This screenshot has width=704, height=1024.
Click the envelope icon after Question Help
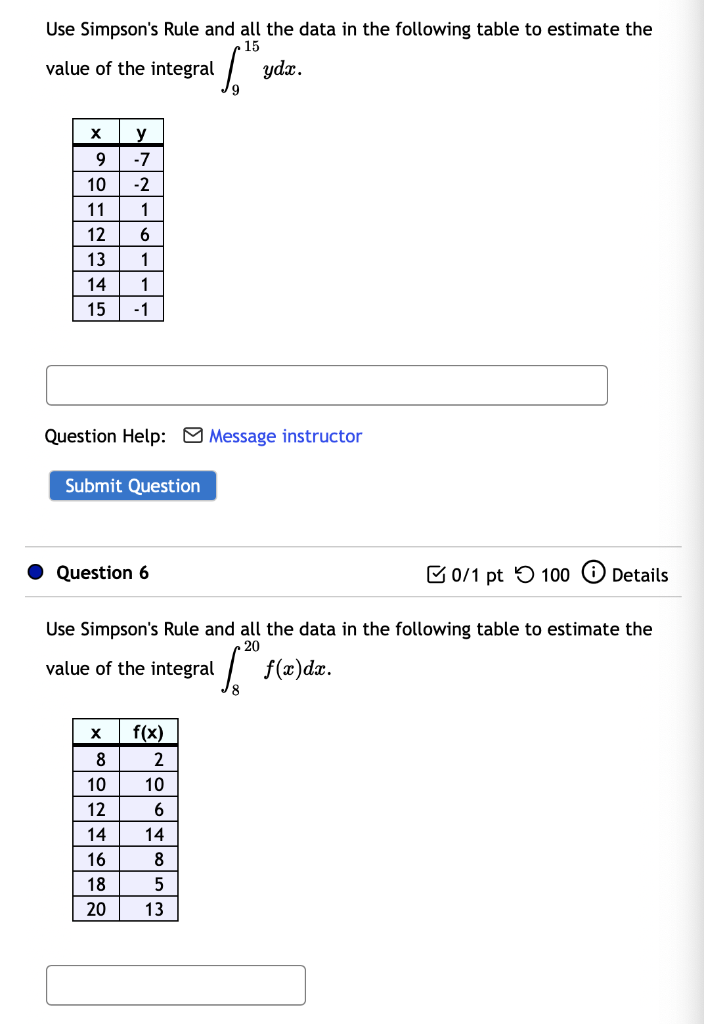pyautogui.click(x=192, y=435)
